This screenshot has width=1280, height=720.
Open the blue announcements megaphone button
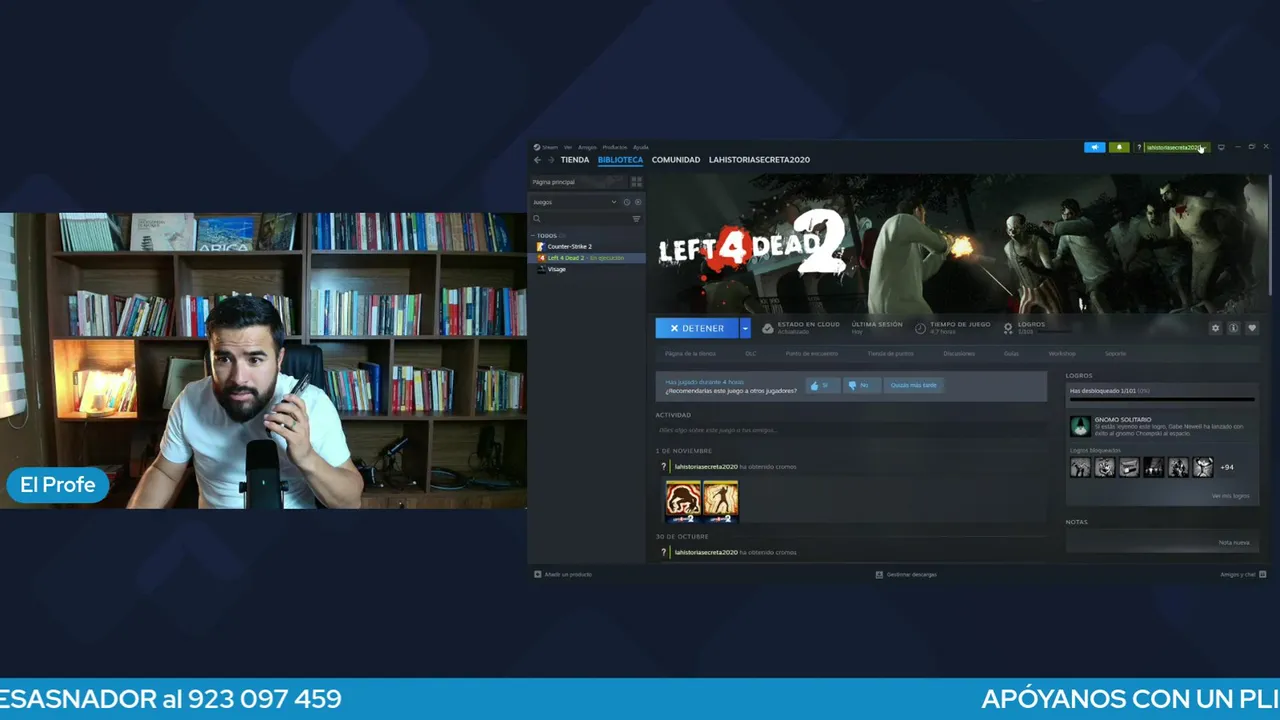[x=1095, y=147]
